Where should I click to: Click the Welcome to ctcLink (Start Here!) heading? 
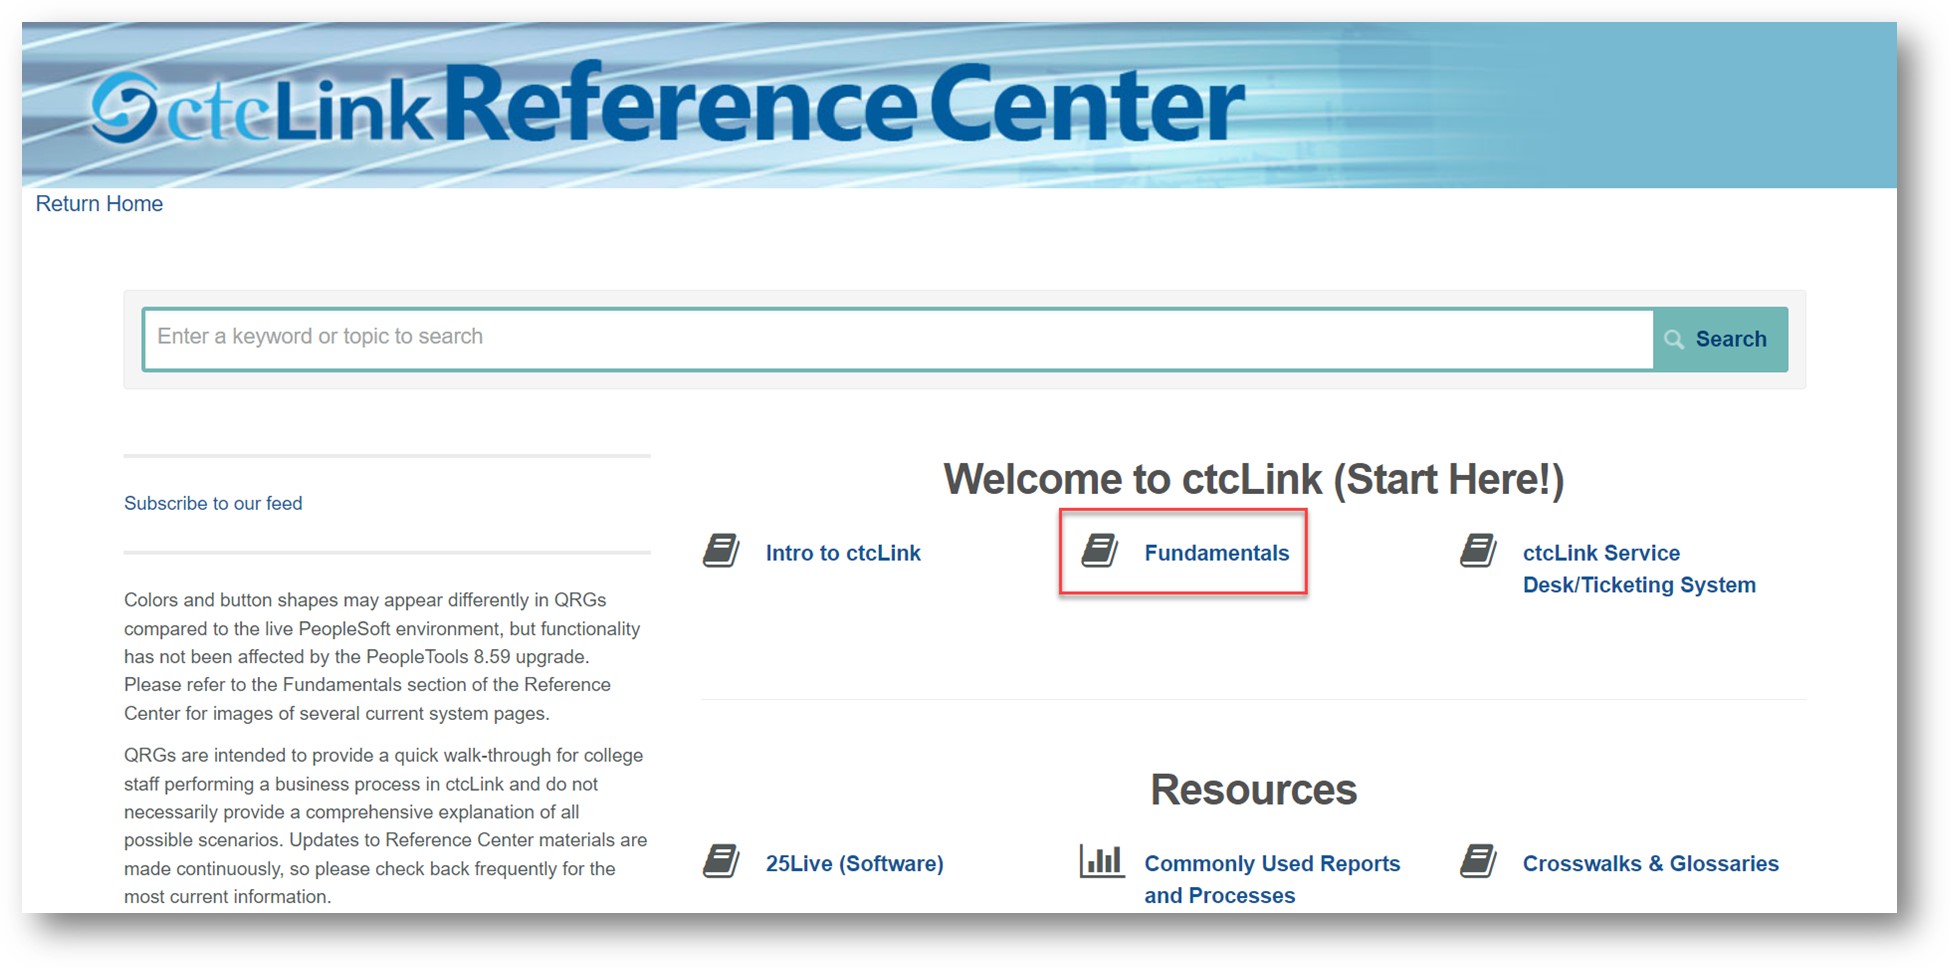click(x=1254, y=479)
